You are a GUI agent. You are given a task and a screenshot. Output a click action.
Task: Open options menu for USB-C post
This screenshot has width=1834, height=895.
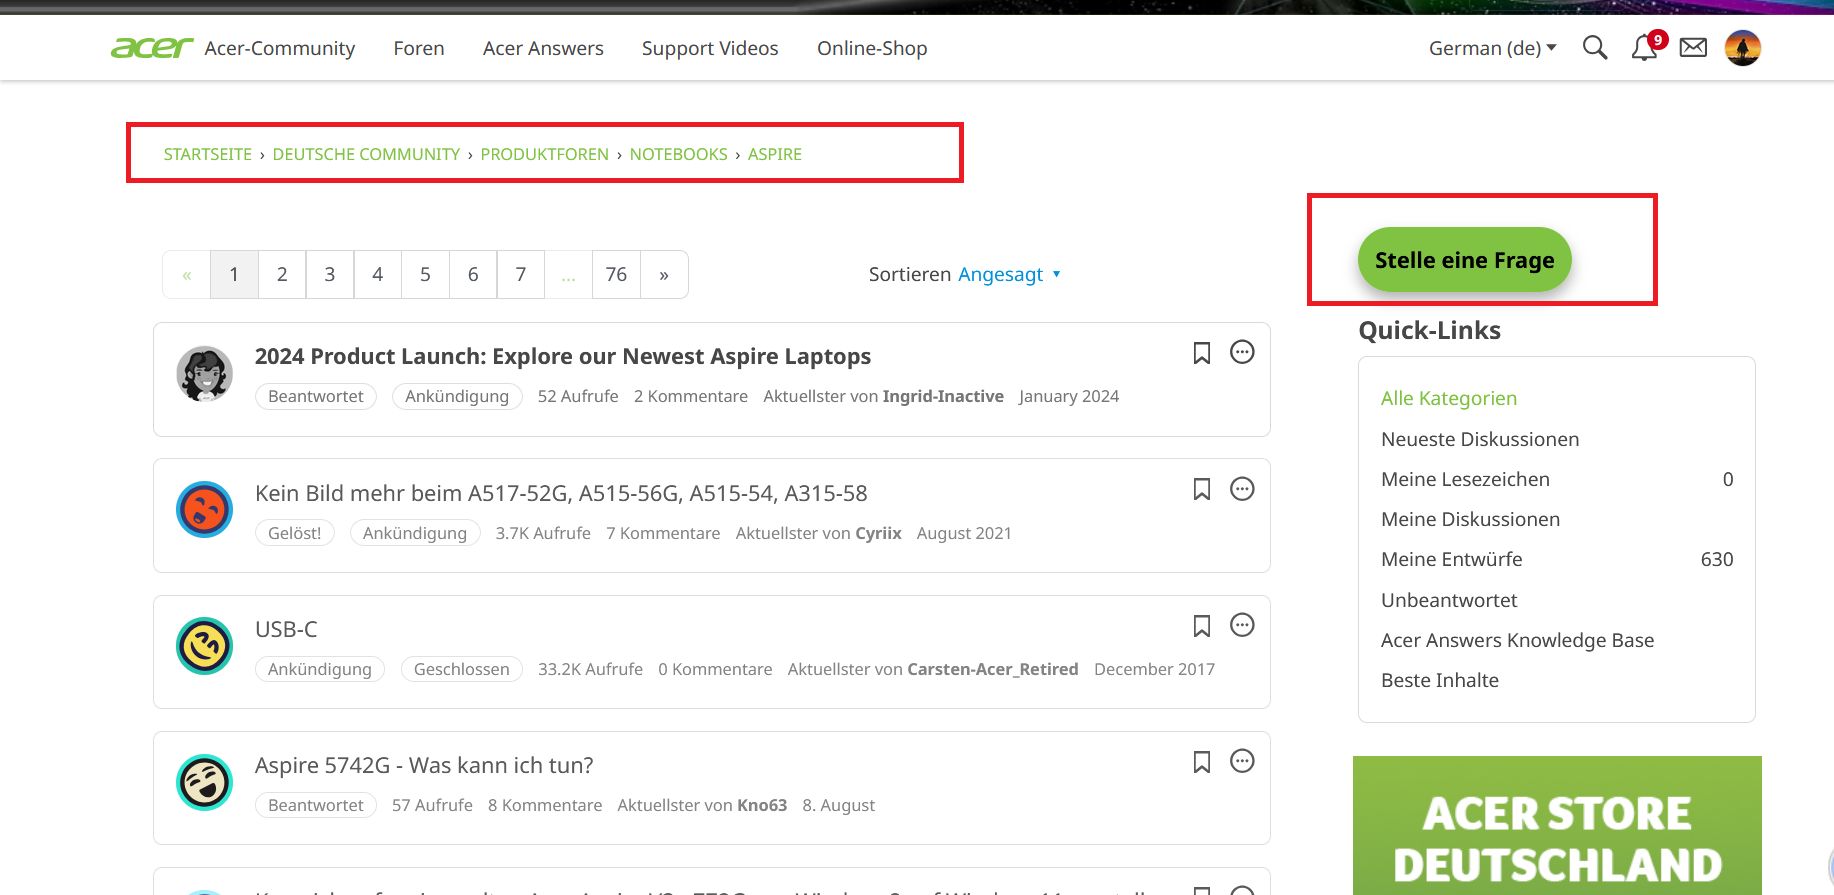(x=1242, y=625)
